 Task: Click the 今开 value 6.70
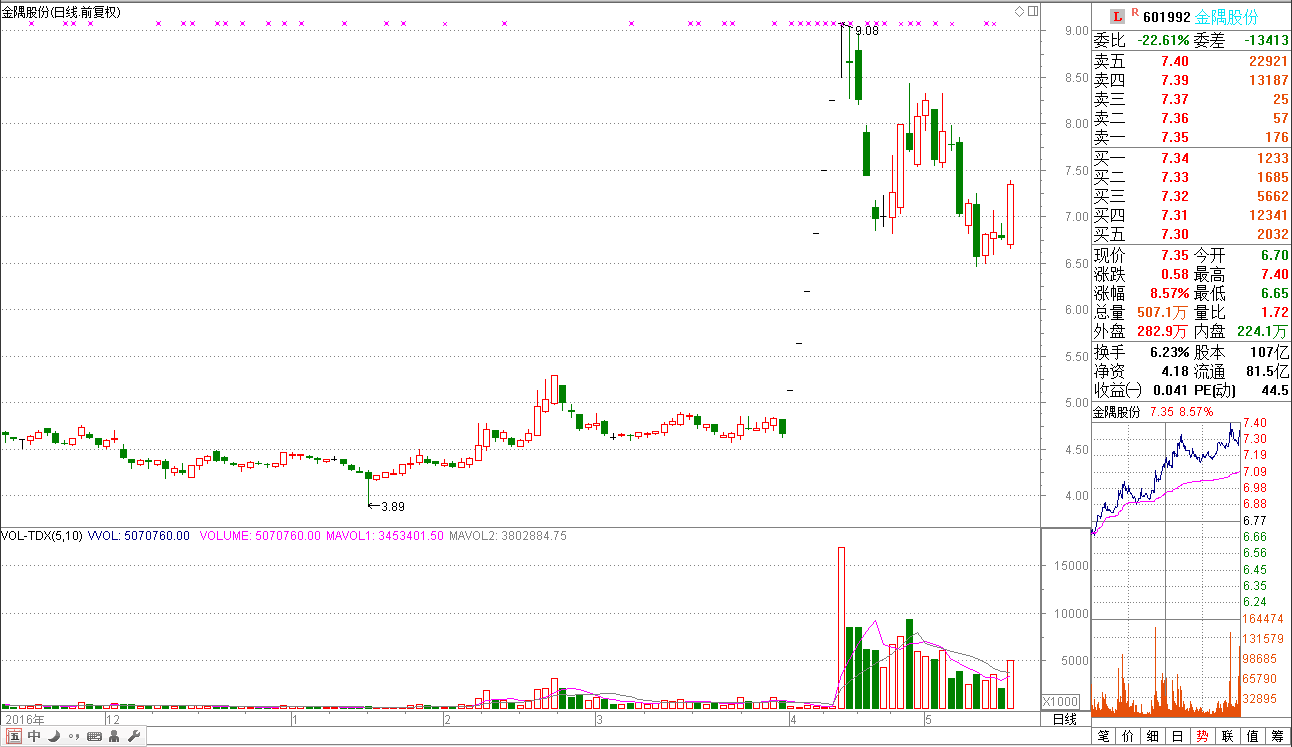(1275, 256)
